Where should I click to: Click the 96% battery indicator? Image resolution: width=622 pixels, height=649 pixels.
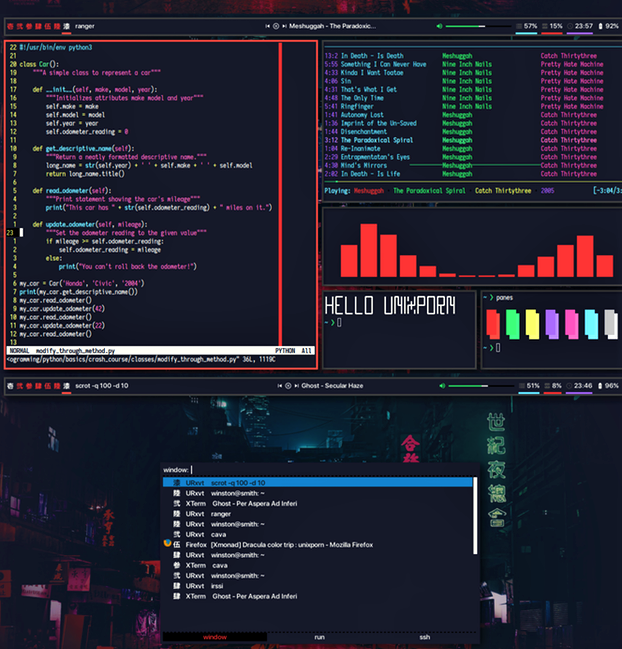[608, 386]
